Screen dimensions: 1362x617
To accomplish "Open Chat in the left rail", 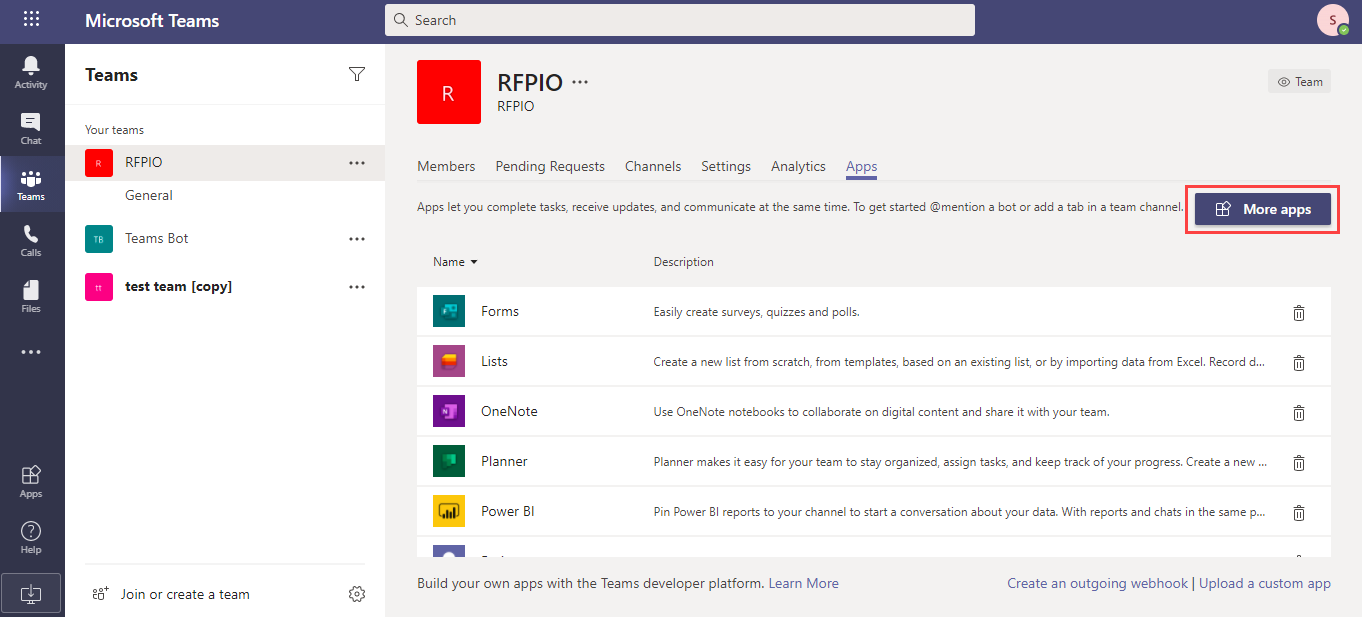I will (x=31, y=128).
